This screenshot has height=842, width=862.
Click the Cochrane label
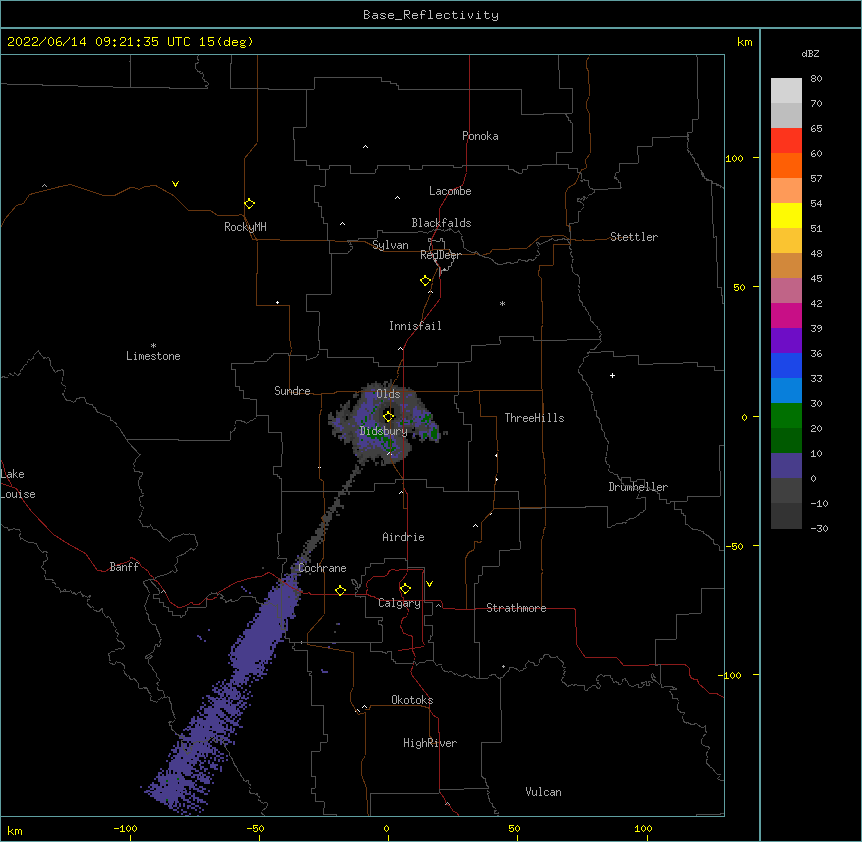click(x=322, y=568)
